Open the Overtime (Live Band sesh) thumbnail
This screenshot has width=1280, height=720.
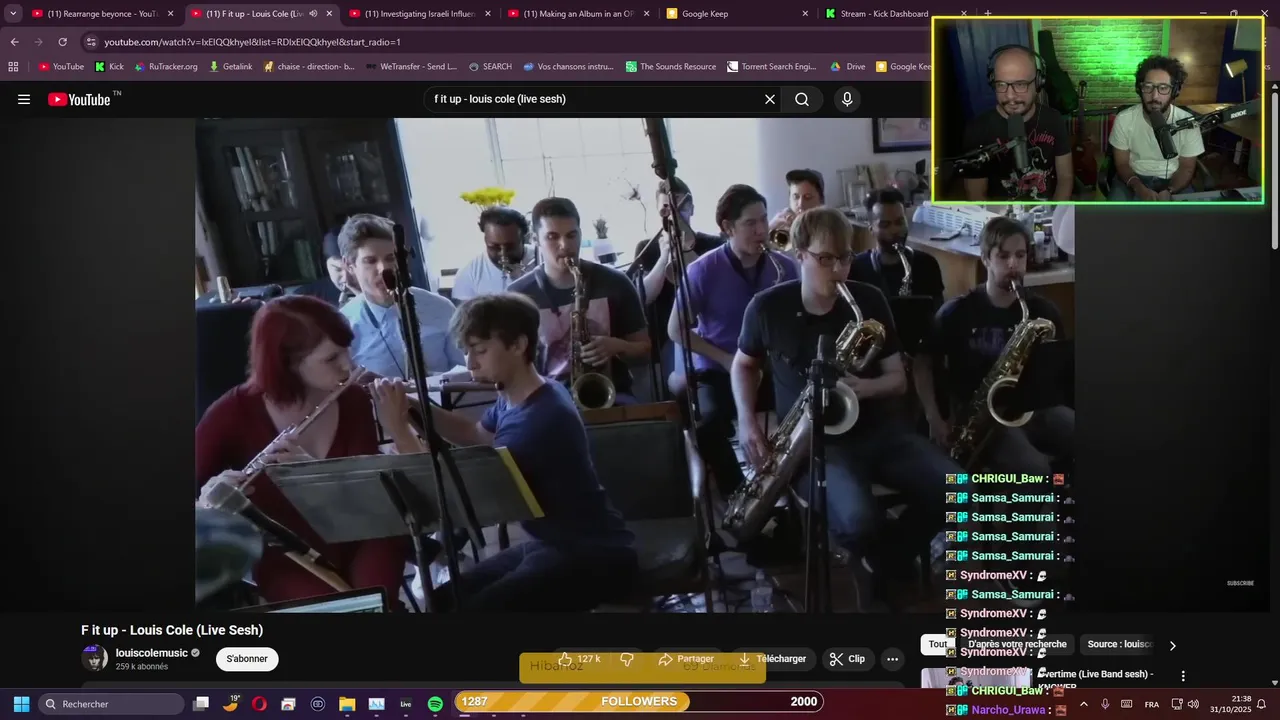click(x=976, y=678)
